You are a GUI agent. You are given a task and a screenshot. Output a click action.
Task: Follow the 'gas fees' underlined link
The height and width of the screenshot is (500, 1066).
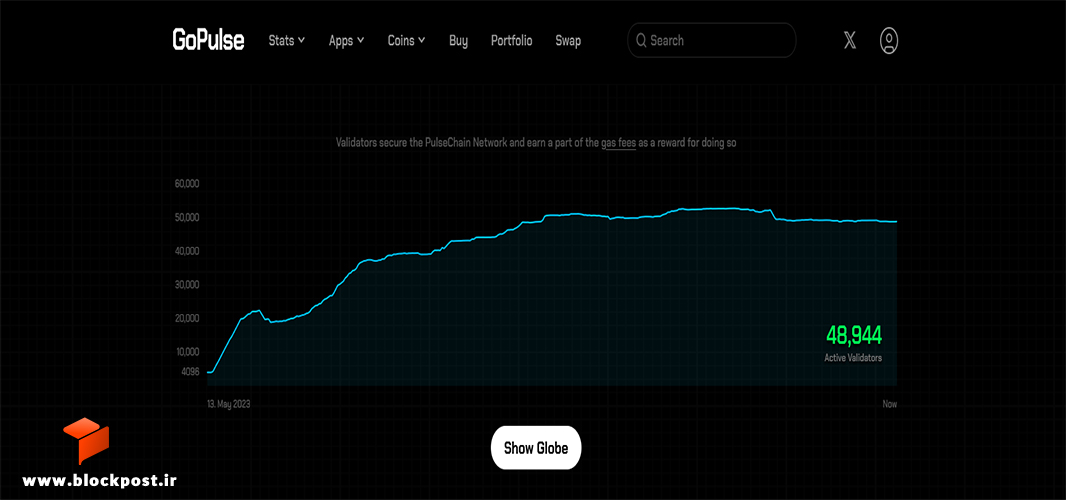tap(619, 143)
